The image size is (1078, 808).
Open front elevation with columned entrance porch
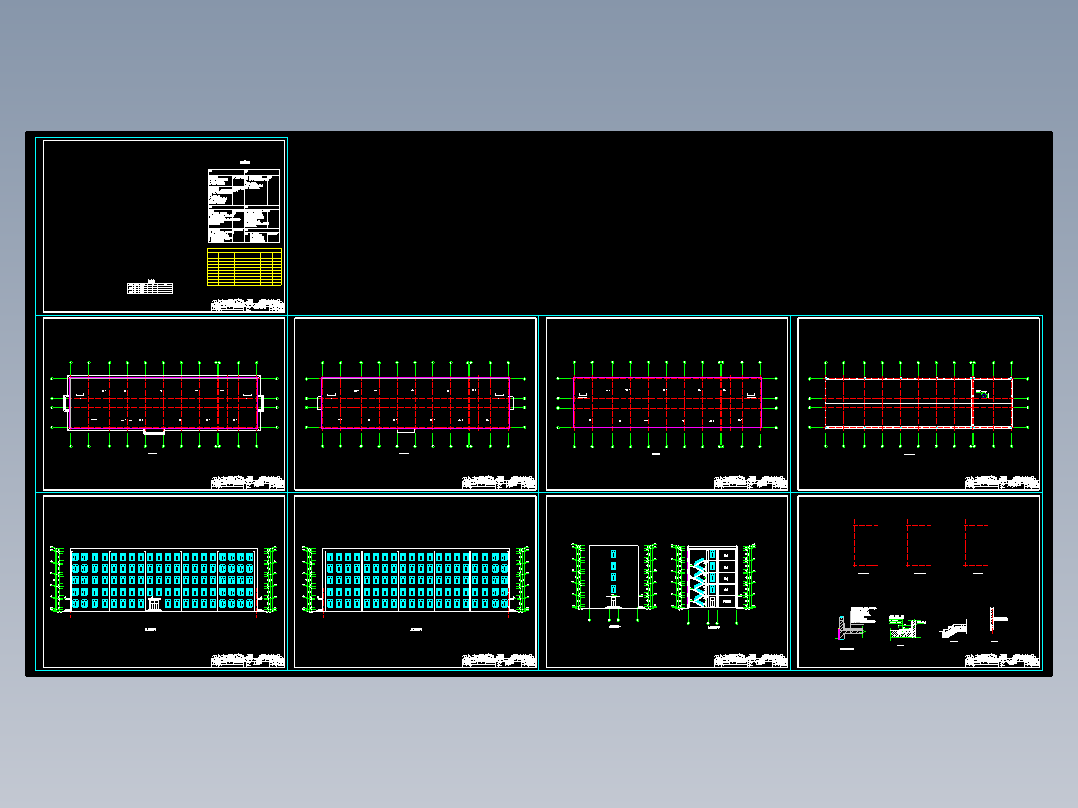pyautogui.click(x=164, y=581)
